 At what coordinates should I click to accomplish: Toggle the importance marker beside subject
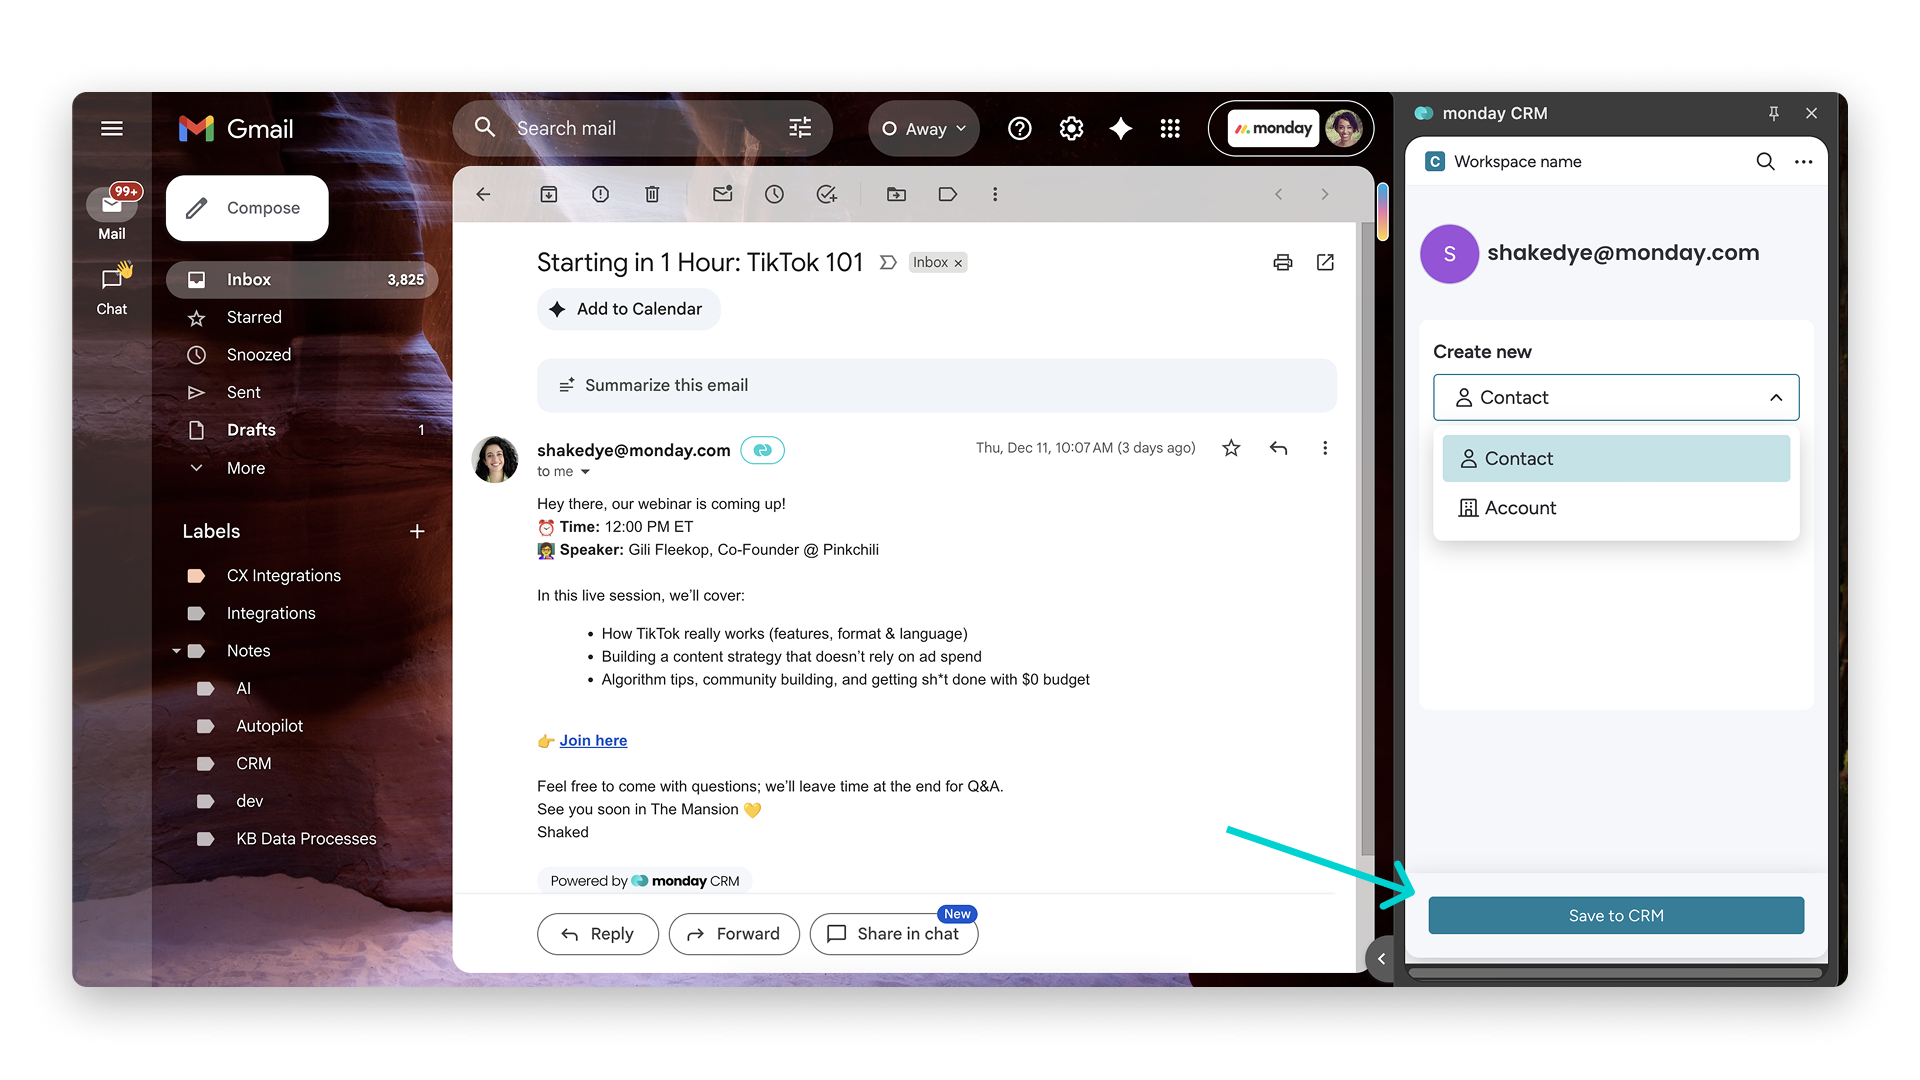click(887, 262)
